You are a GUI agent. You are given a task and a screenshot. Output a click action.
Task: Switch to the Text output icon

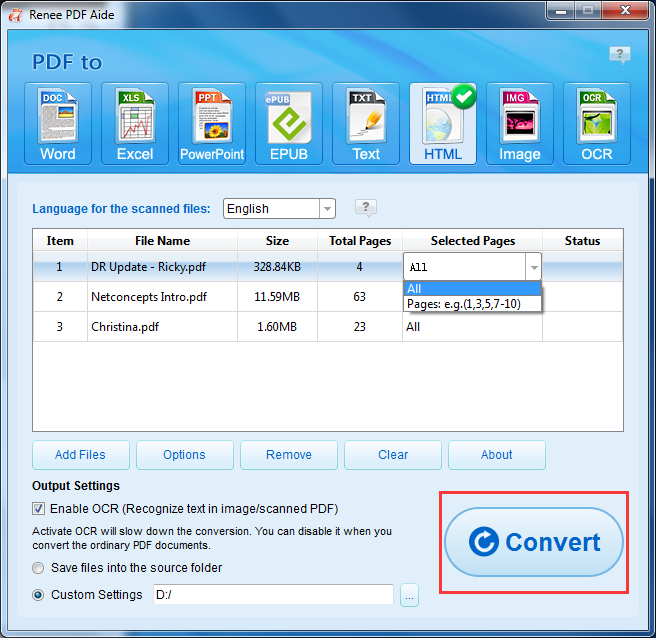pyautogui.click(x=366, y=124)
